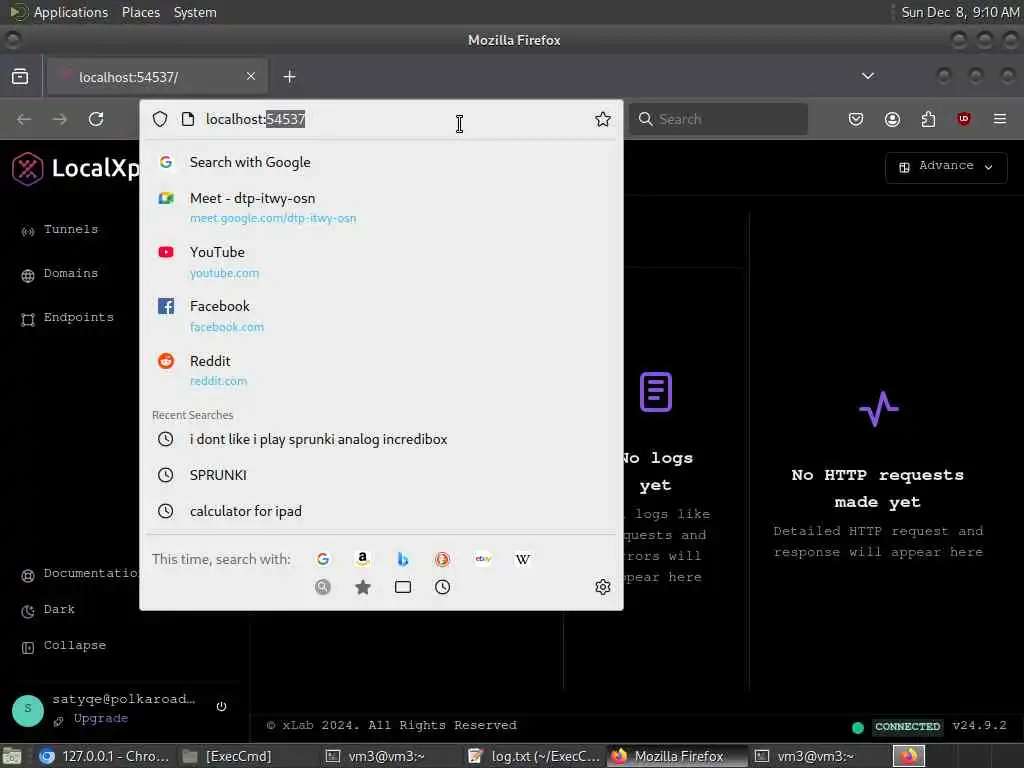Click the user avatar S circle
The height and width of the screenshot is (768, 1024).
28,709
